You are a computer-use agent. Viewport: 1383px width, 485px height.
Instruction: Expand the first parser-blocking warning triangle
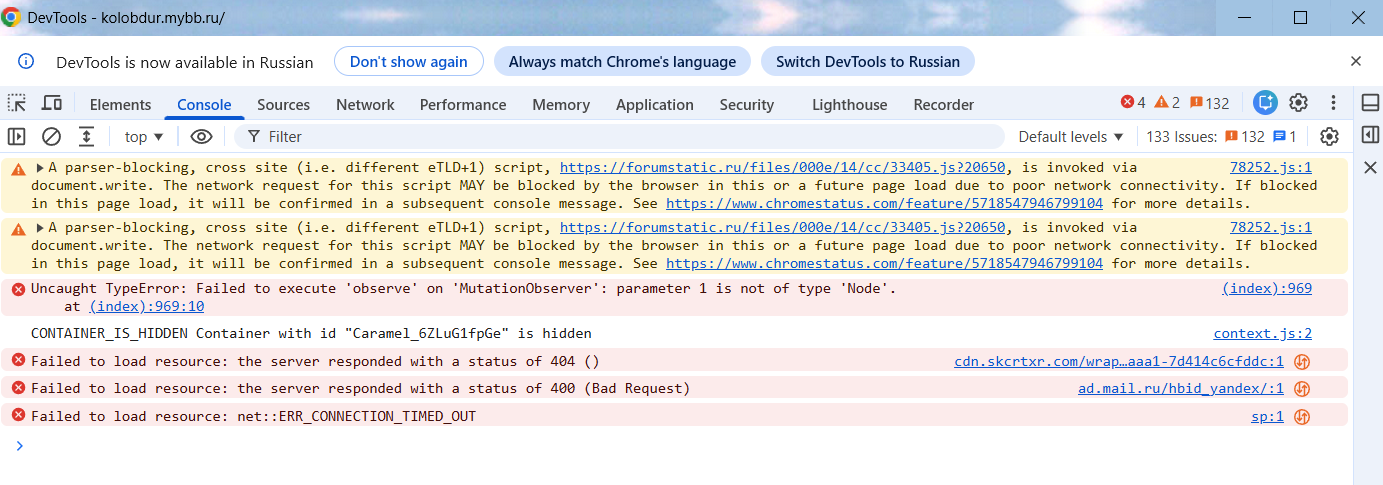(x=41, y=168)
